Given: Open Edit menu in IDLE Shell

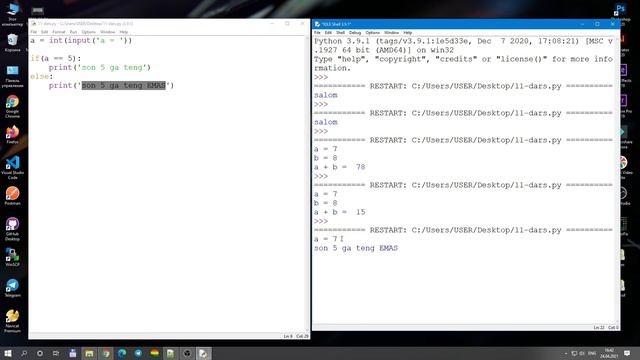Looking at the screenshot, I should [328, 33].
